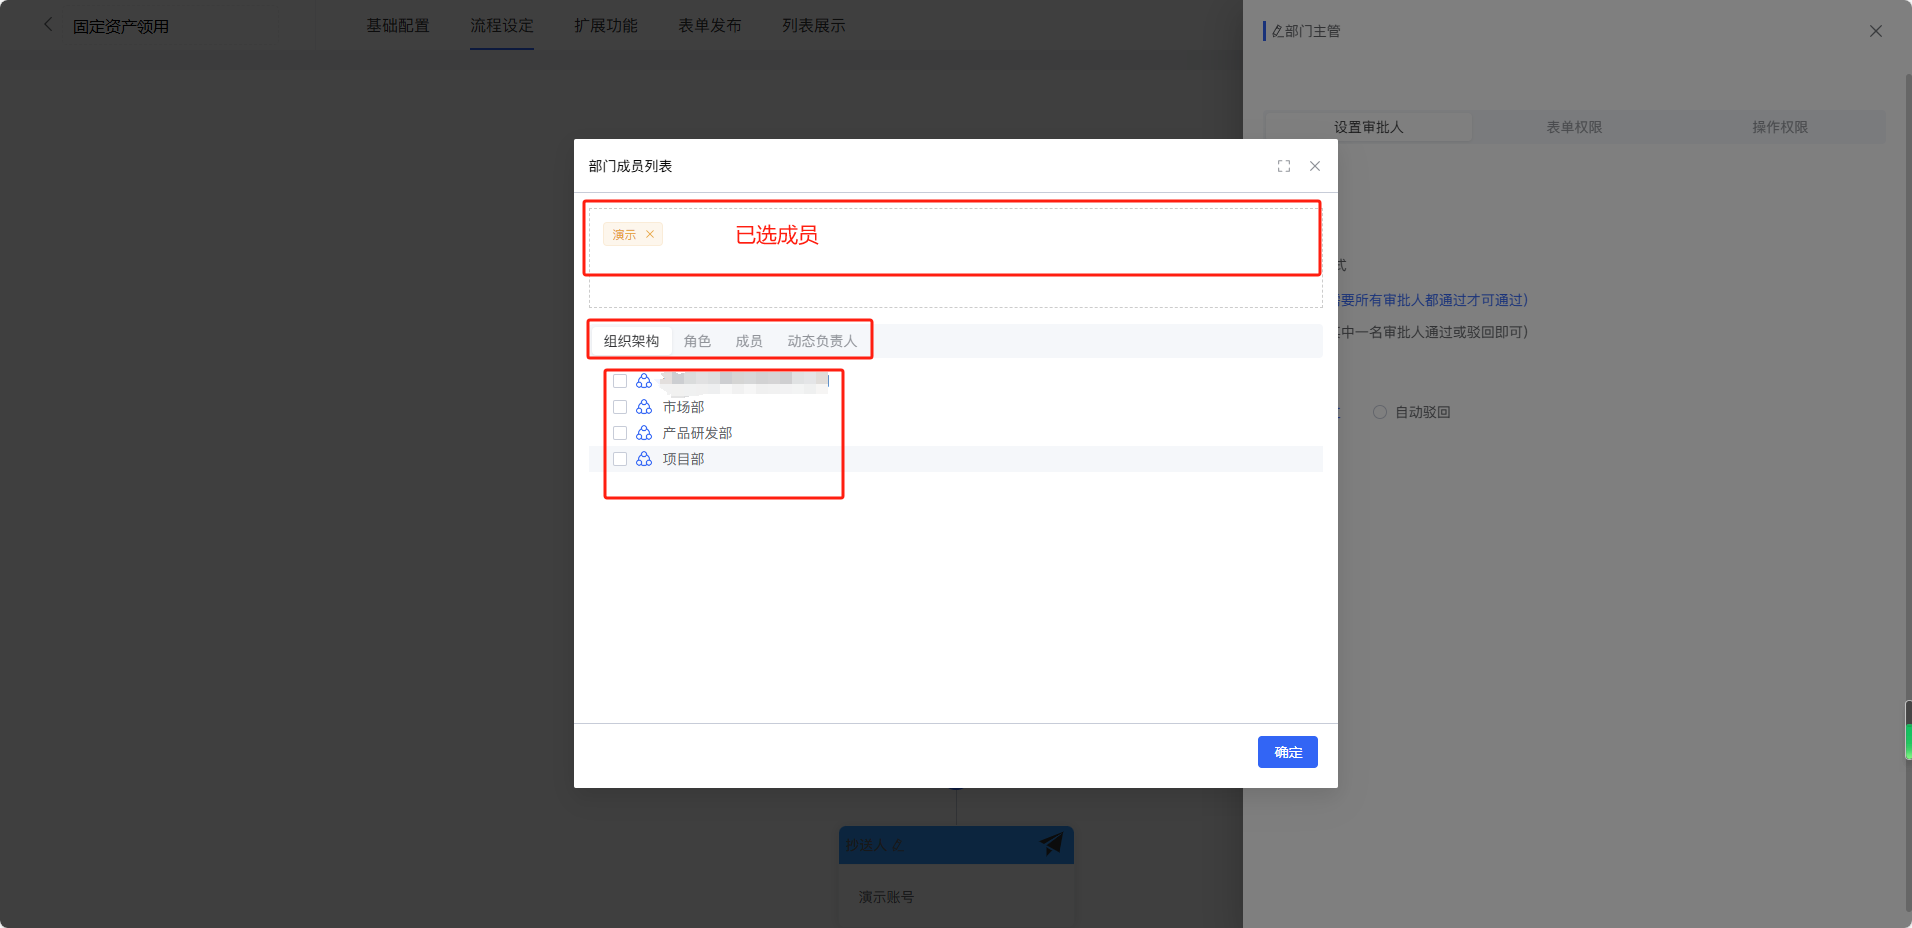Select the 自动驳回 radio option
Screen dimensions: 1912x928
point(1380,412)
